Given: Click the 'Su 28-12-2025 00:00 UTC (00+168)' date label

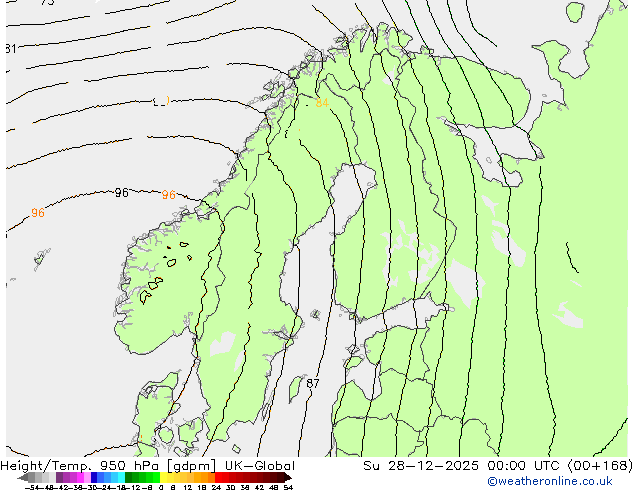Looking at the screenshot, I should (x=498, y=466).
